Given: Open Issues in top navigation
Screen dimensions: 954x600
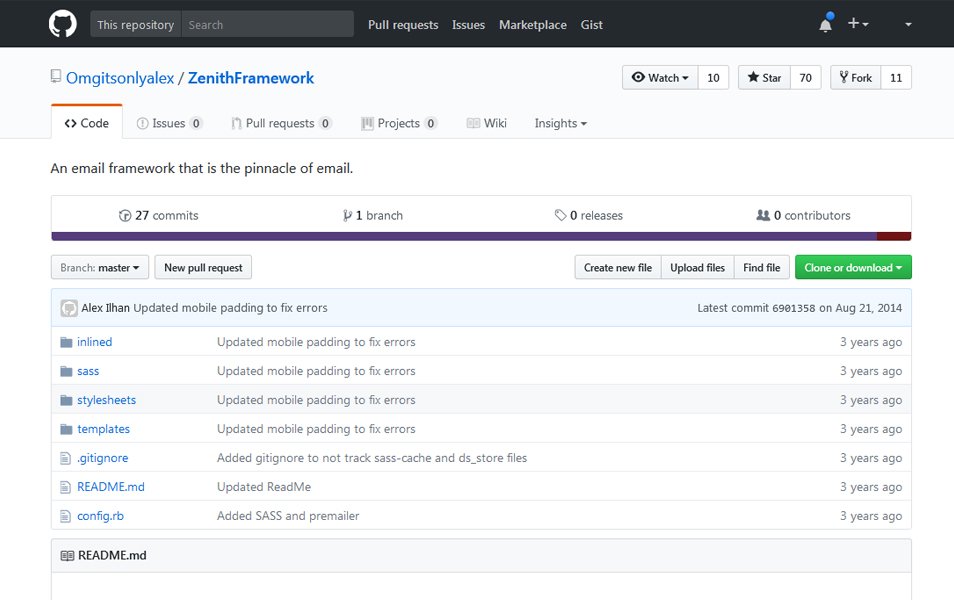Looking at the screenshot, I should (x=468, y=24).
